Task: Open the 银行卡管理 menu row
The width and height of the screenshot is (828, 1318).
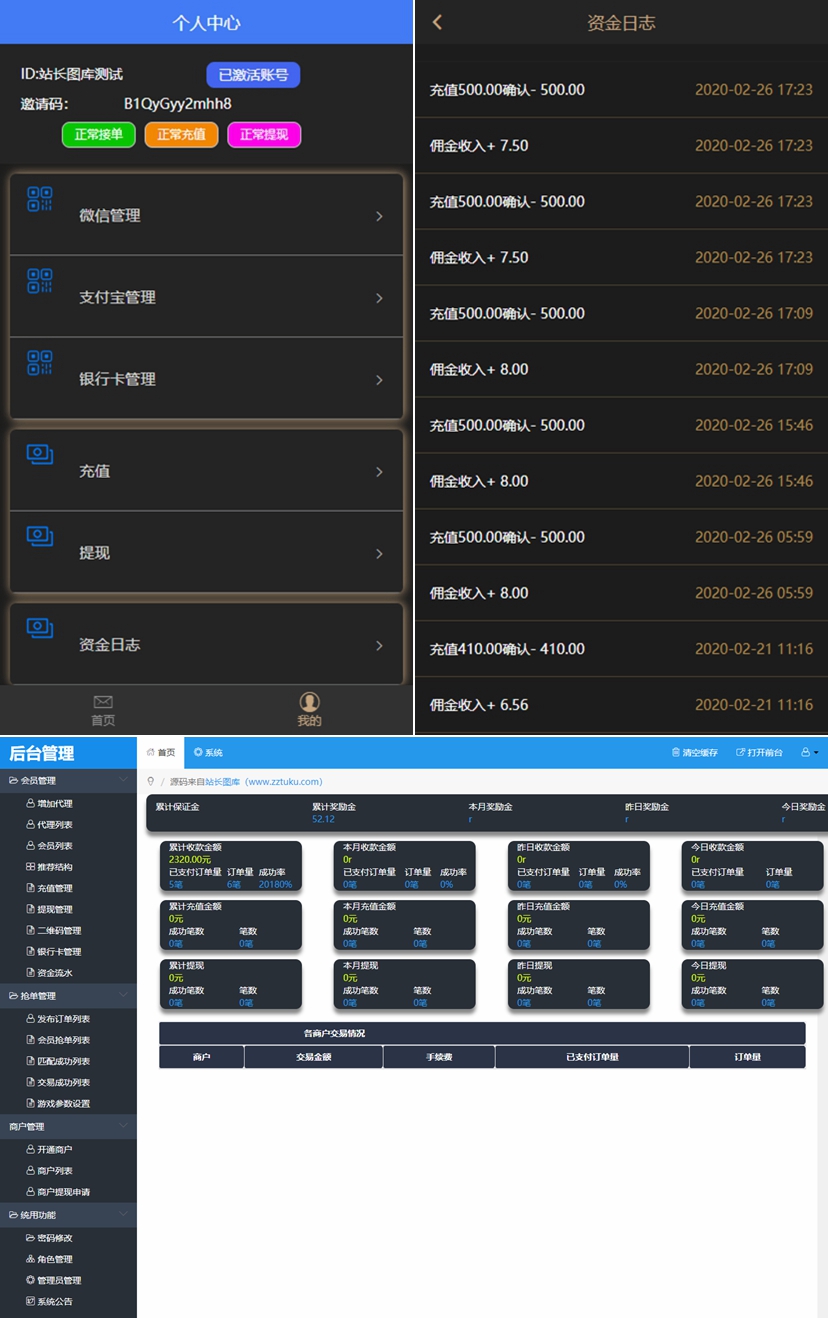Action: (206, 379)
